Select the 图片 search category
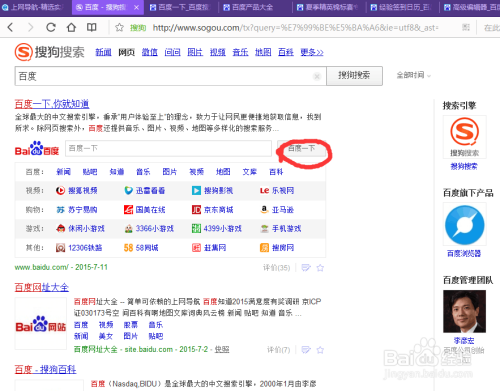 [x=195, y=52]
